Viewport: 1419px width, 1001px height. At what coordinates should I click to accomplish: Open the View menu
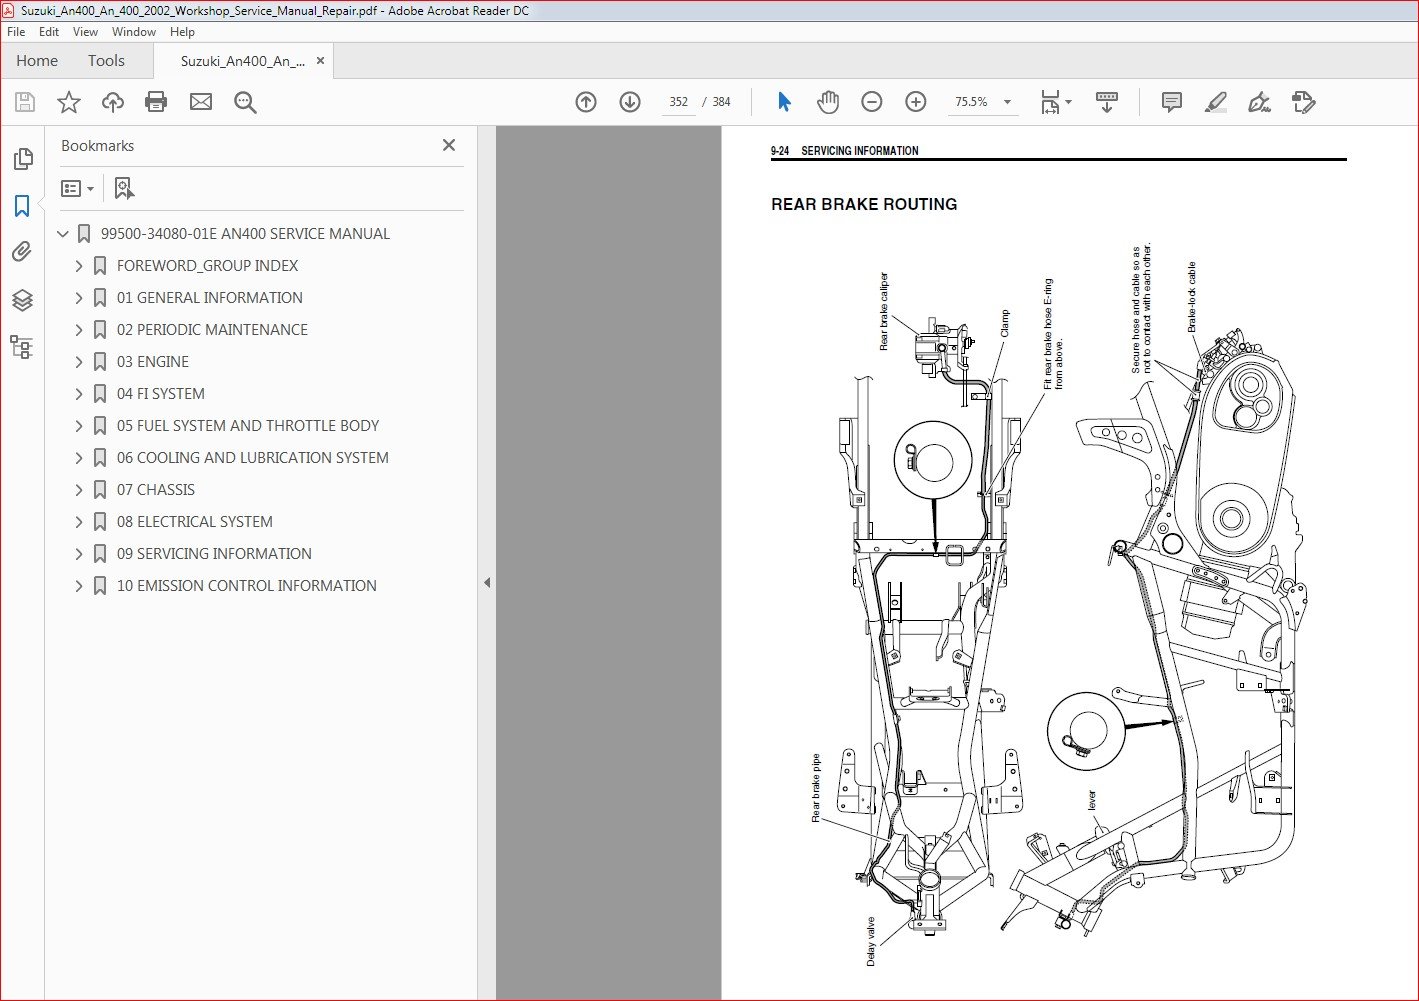86,32
